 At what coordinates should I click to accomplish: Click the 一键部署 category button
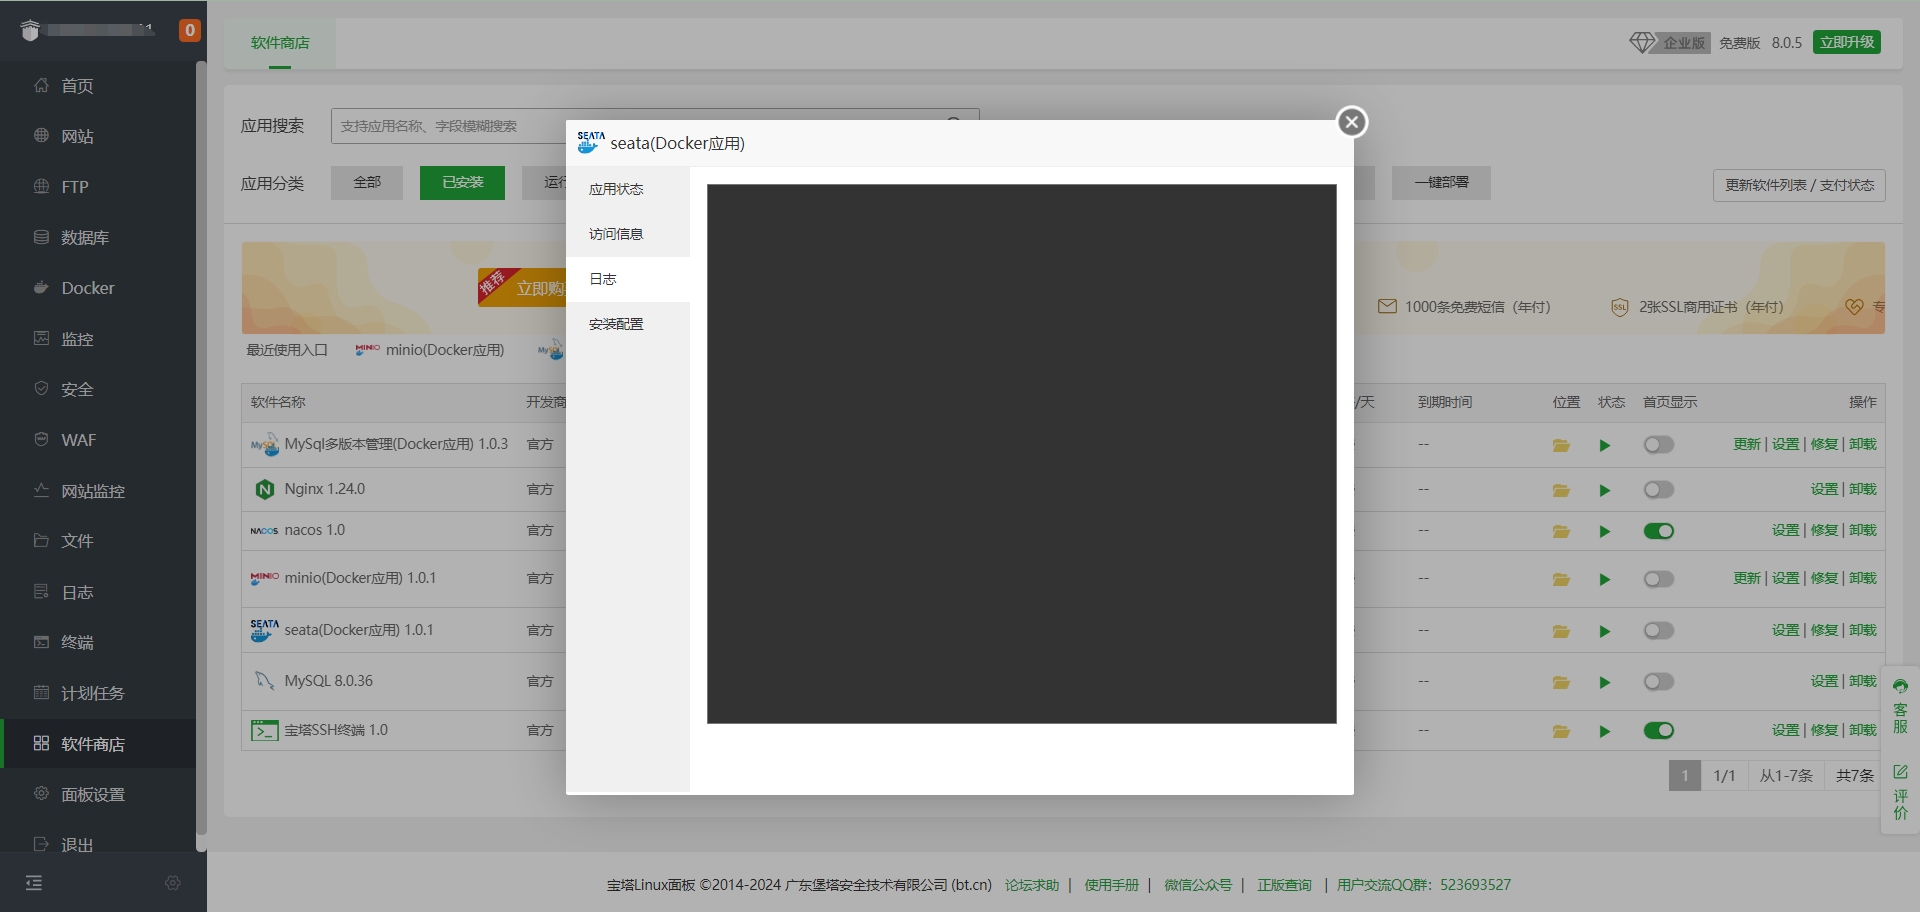1441,183
